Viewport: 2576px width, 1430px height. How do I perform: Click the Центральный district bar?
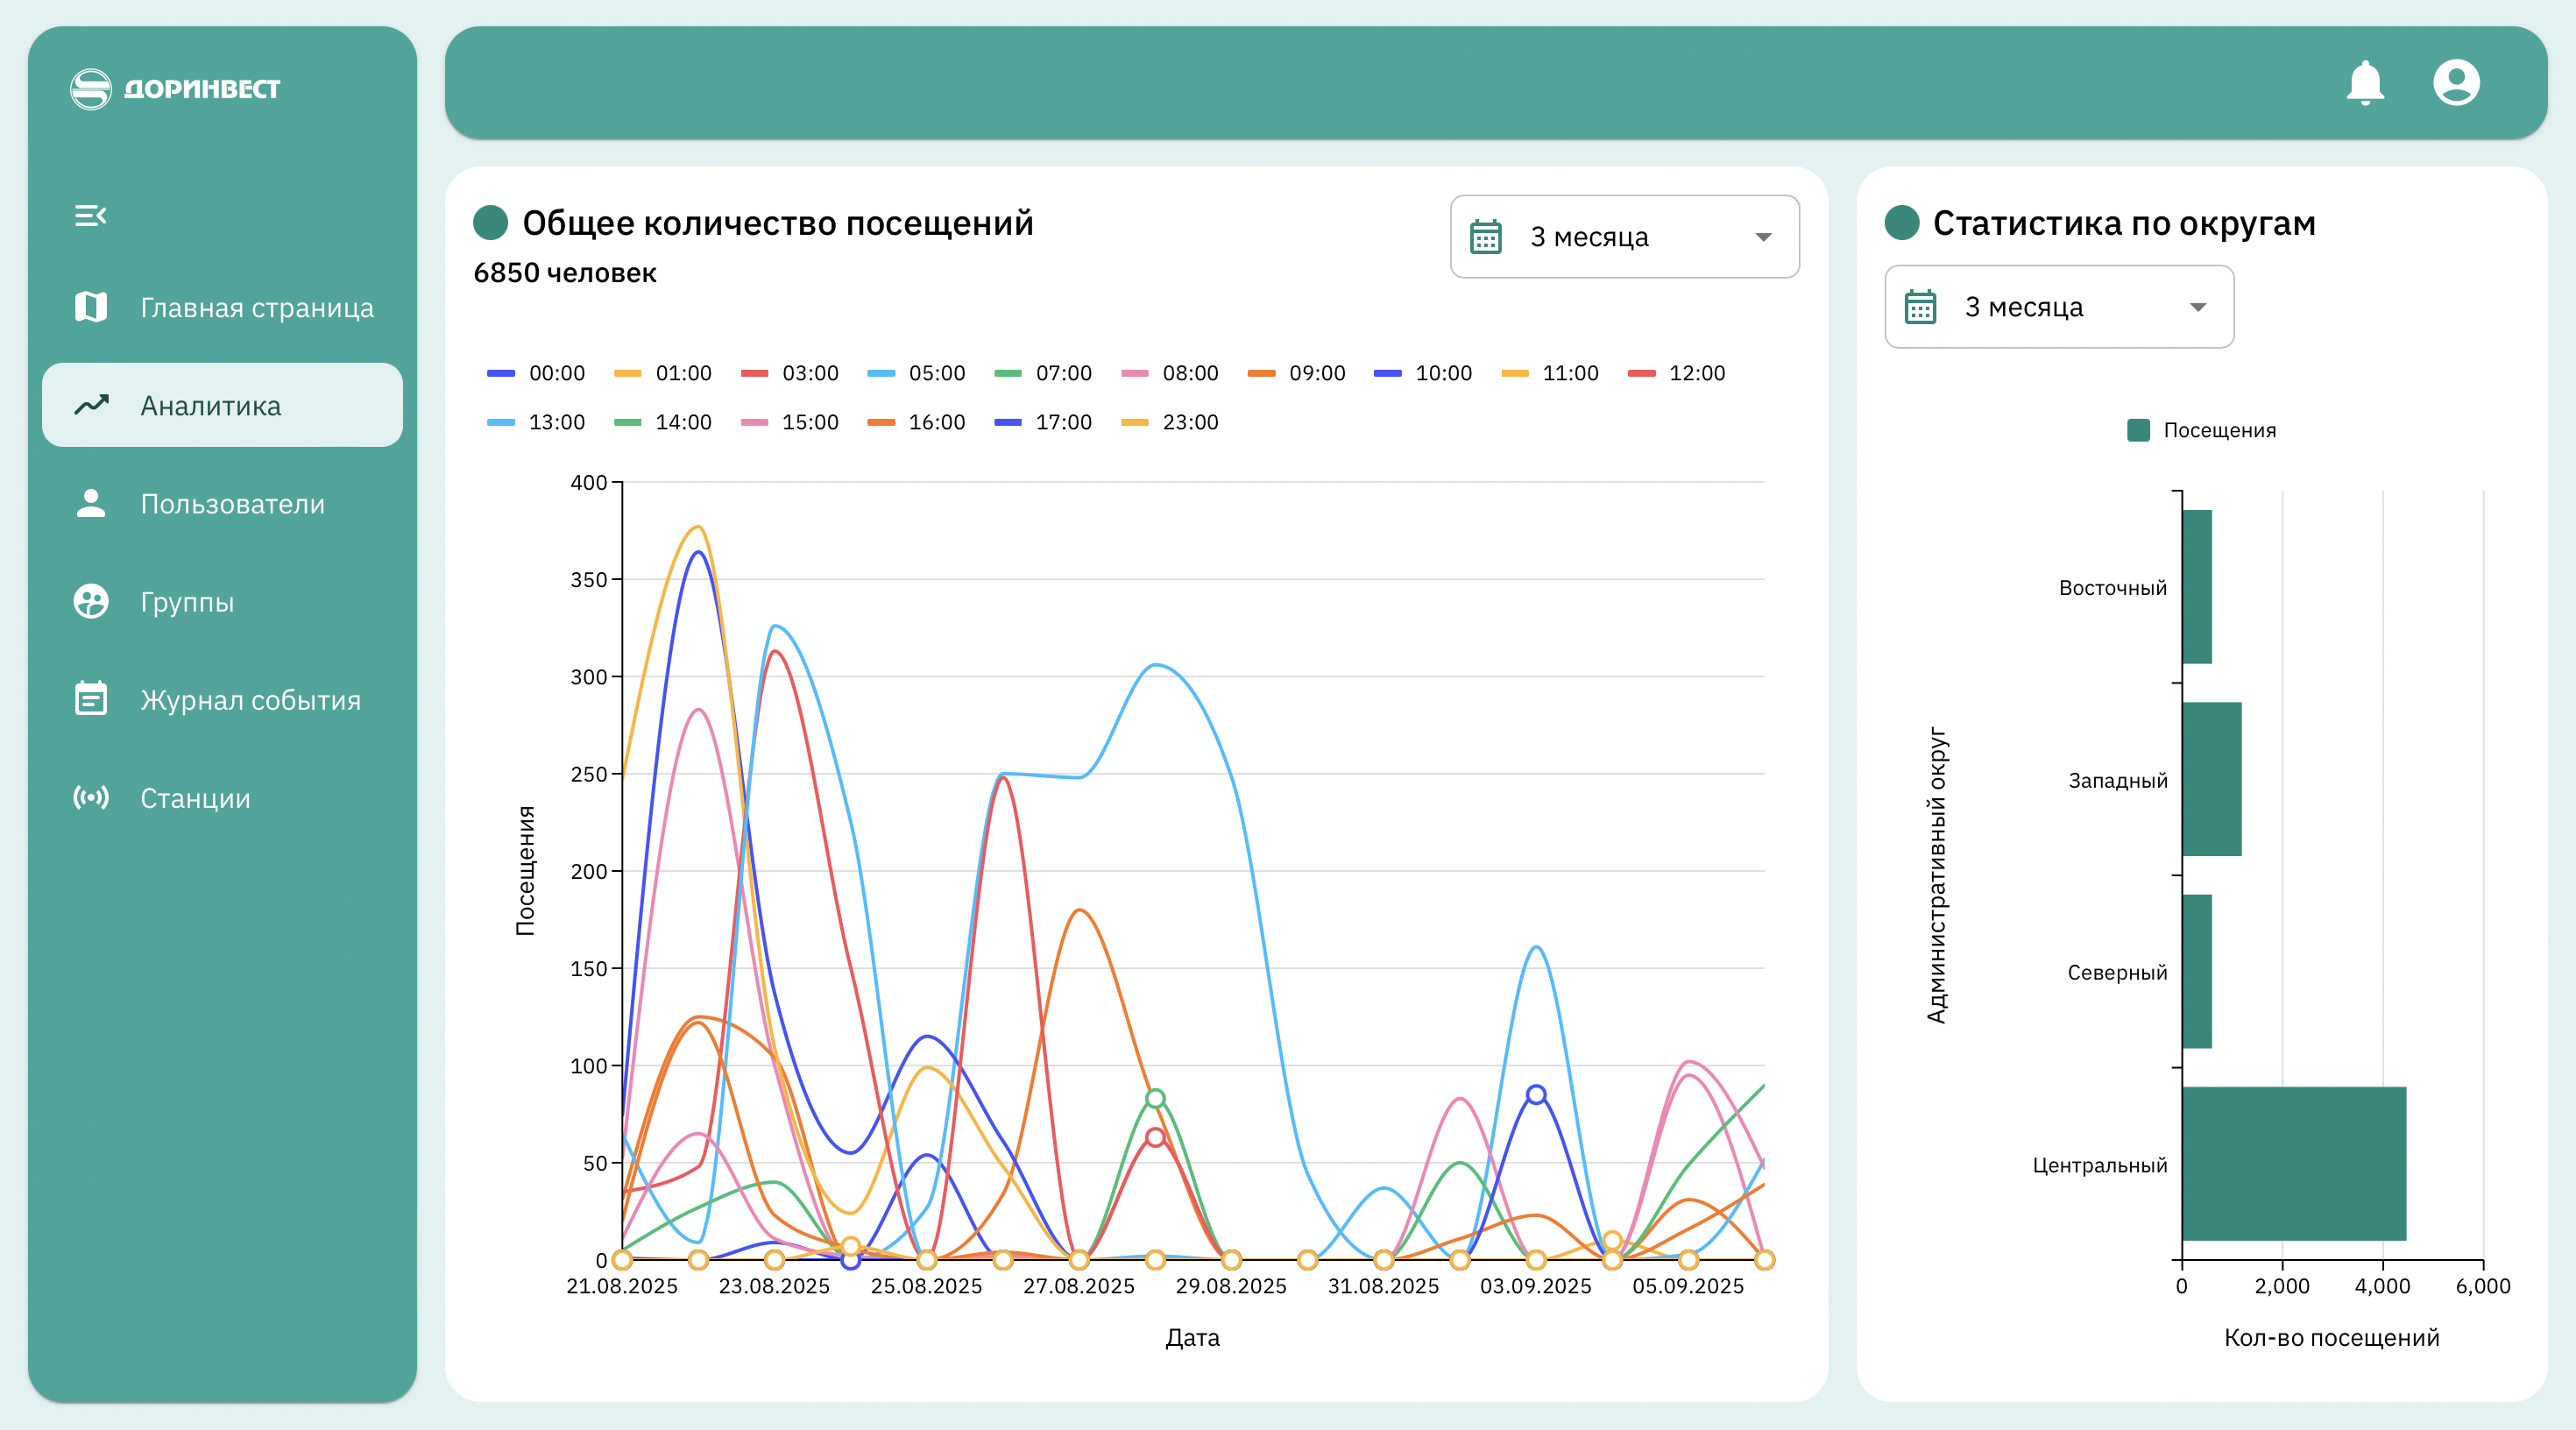tap(2293, 1163)
